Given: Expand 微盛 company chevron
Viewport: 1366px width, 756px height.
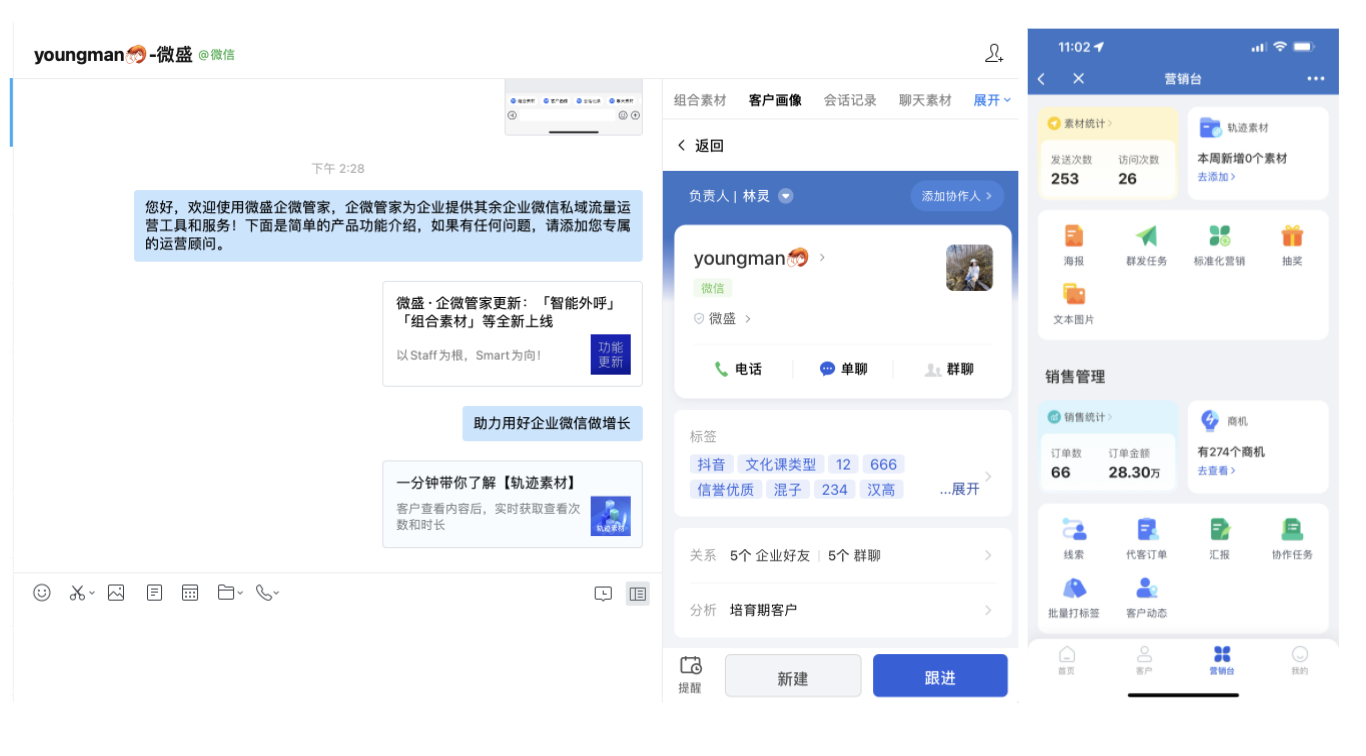Looking at the screenshot, I should (748, 319).
